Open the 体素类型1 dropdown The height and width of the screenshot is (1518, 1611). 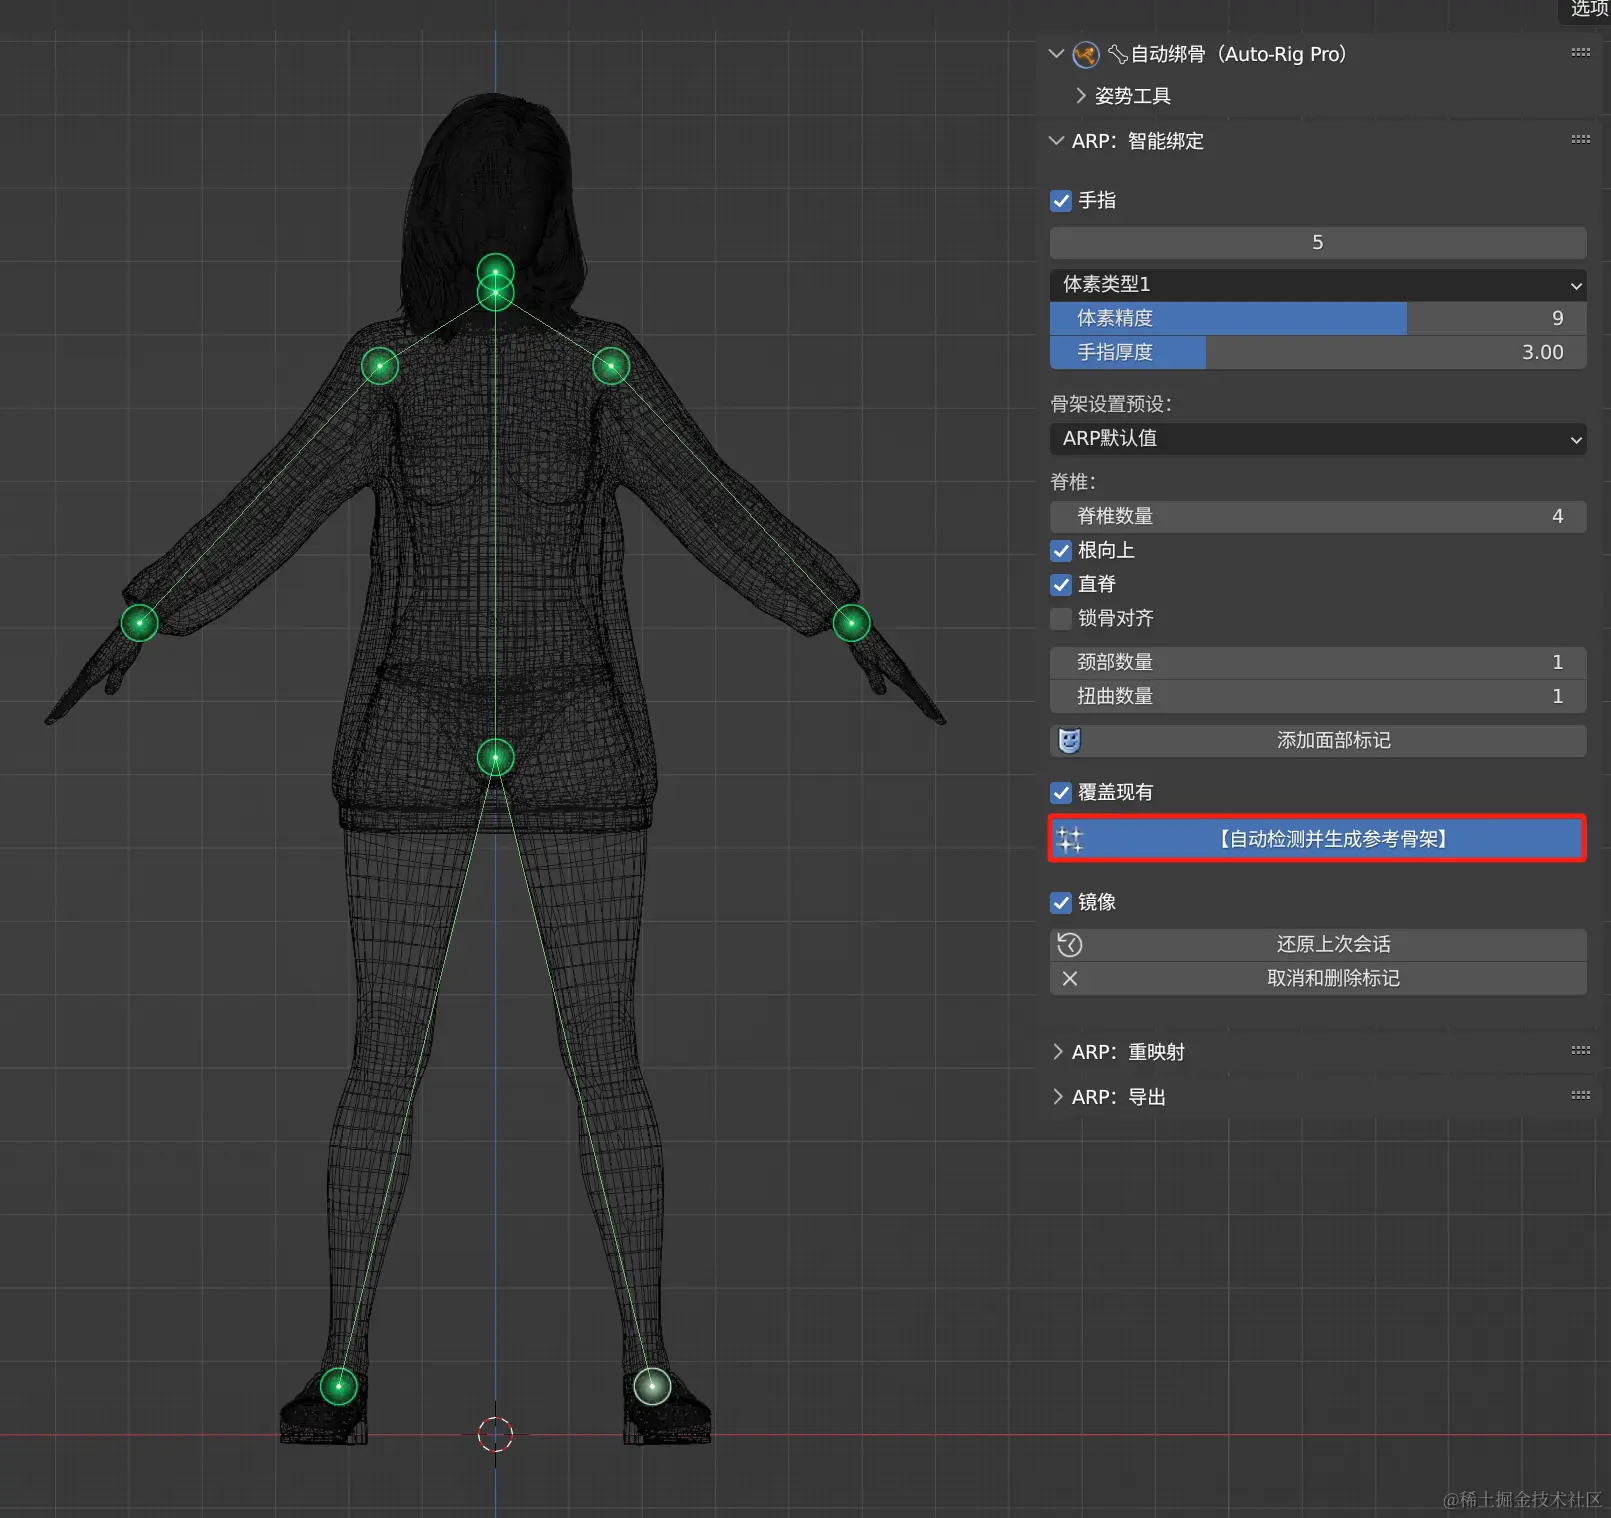1317,285
